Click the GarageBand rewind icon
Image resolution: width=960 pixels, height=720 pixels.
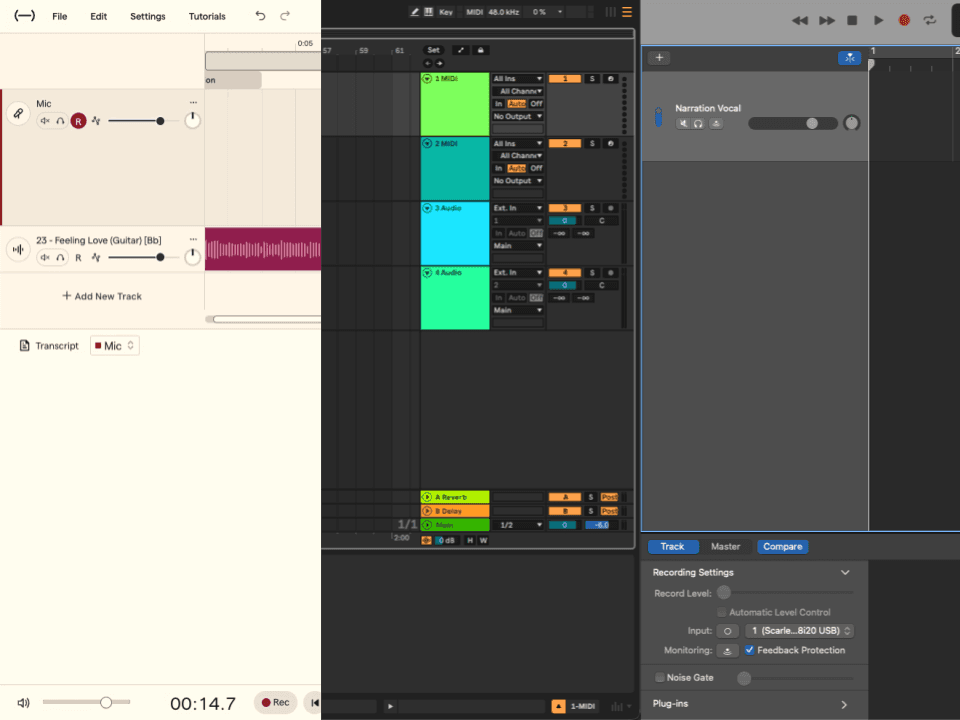800,20
